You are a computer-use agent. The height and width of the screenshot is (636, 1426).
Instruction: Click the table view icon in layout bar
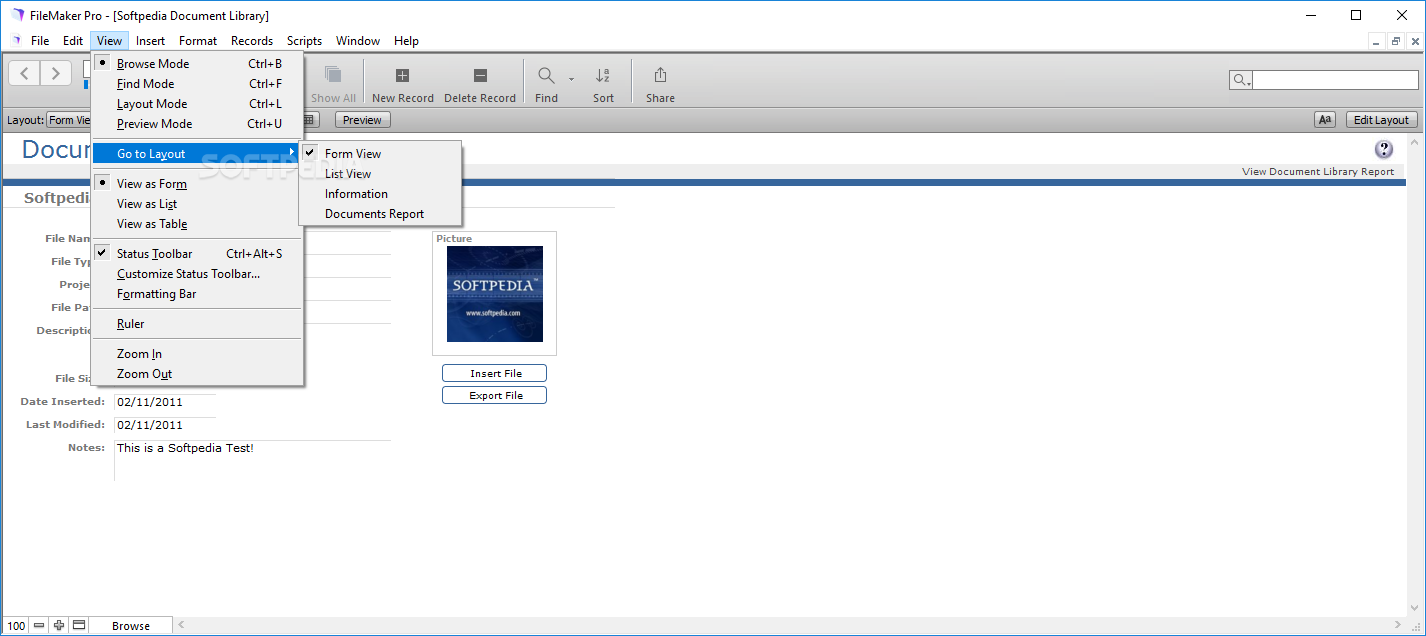(310, 120)
